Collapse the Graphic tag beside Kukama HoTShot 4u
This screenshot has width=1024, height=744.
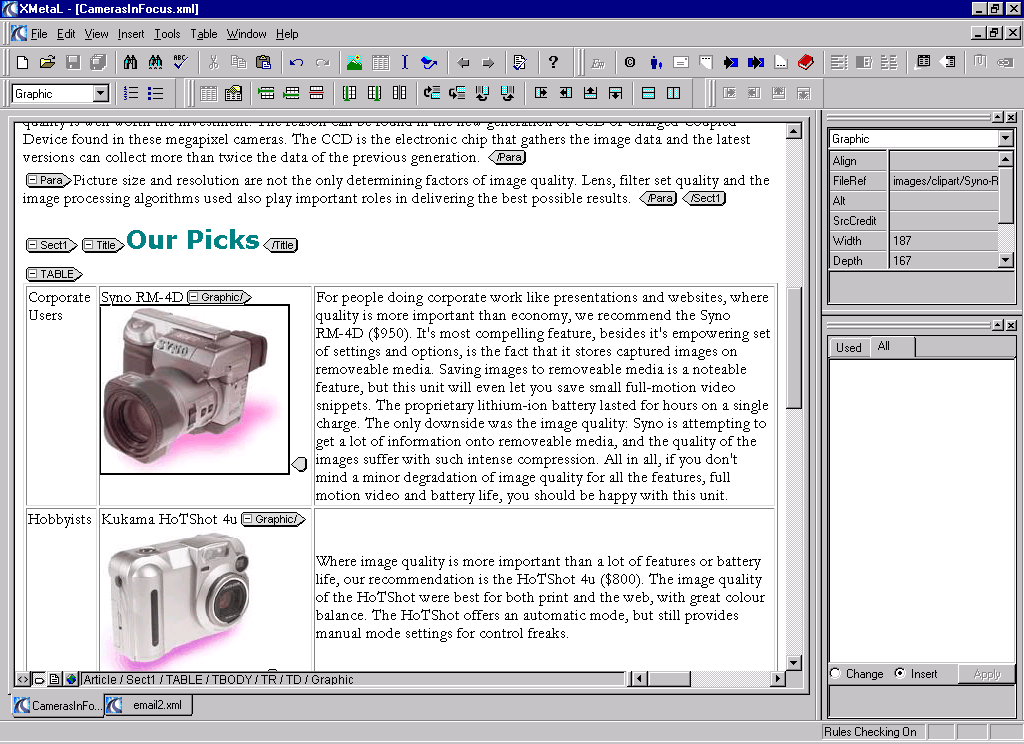[248, 519]
